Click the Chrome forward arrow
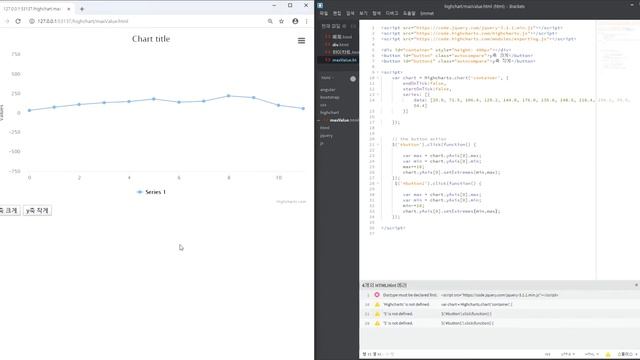 (7, 21)
